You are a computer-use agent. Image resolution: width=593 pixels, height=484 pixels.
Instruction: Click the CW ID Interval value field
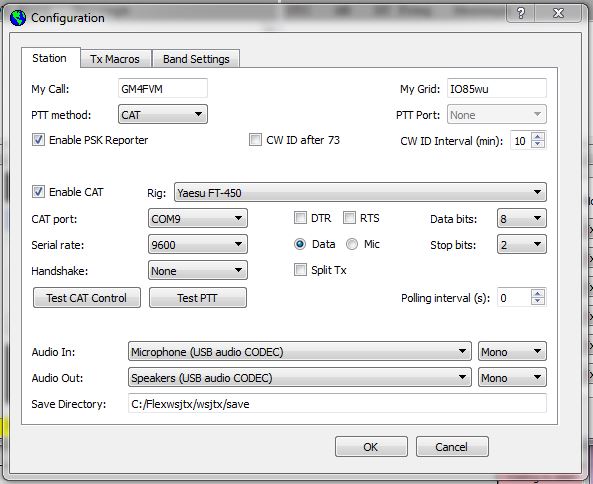click(x=521, y=141)
